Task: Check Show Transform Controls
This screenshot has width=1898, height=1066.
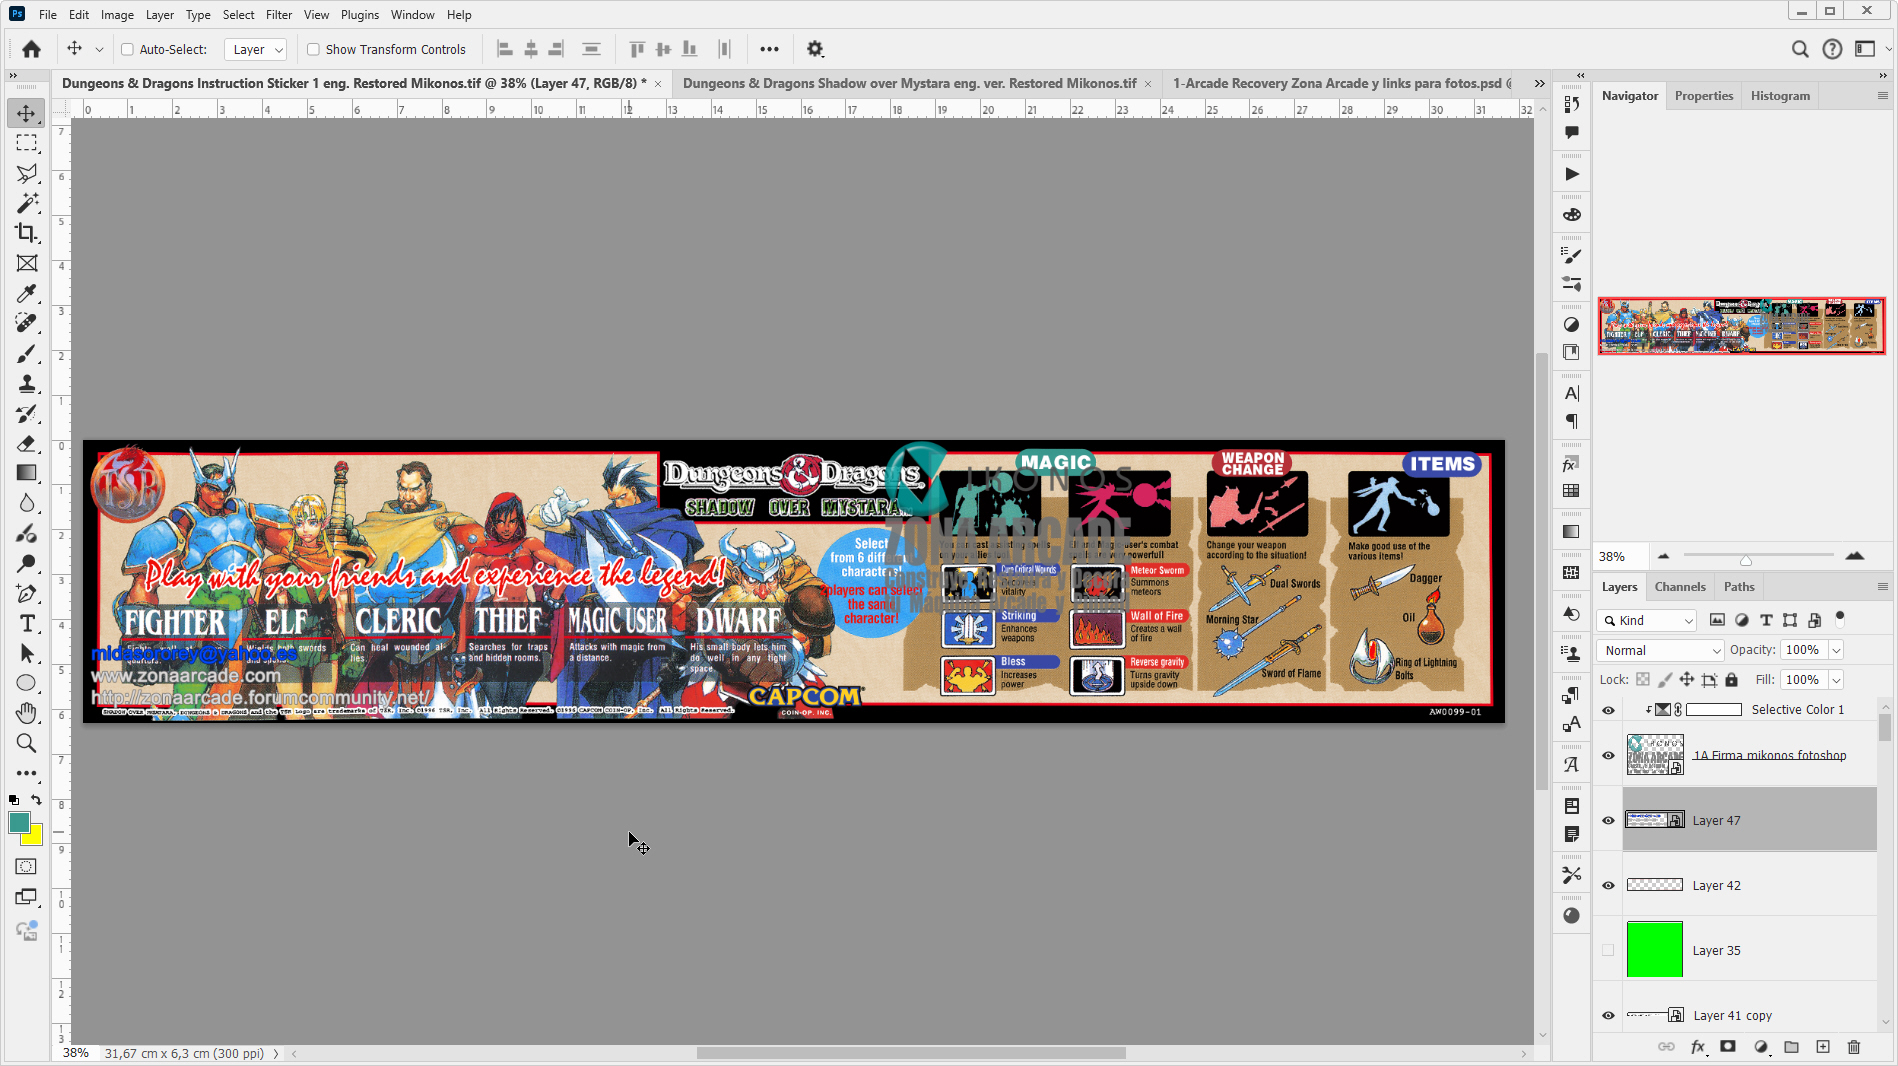Action: [x=313, y=49]
